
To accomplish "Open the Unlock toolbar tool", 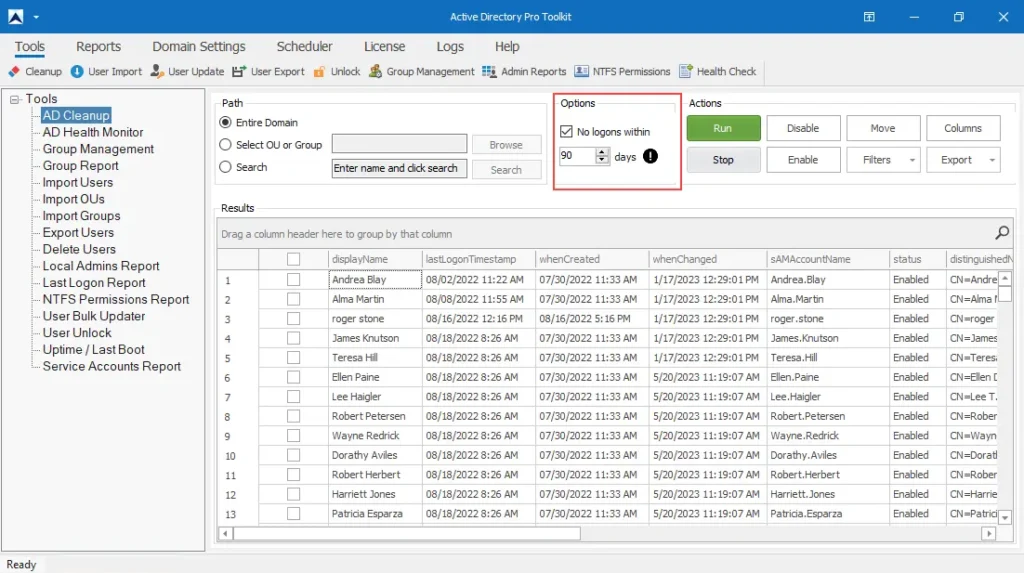I will click(337, 72).
